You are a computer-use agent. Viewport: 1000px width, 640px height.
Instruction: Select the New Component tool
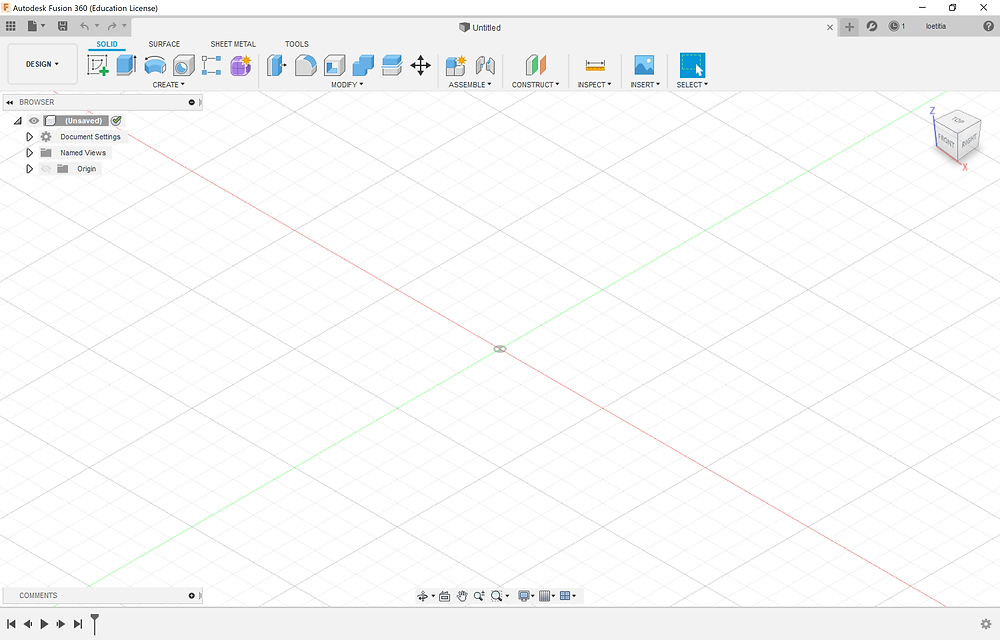456,65
